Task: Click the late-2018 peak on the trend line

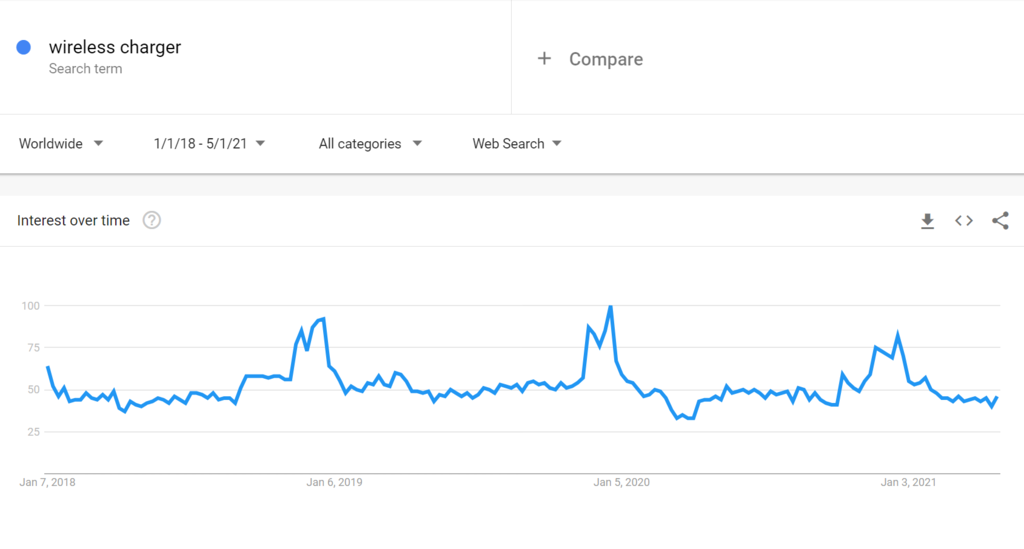Action: point(324,319)
